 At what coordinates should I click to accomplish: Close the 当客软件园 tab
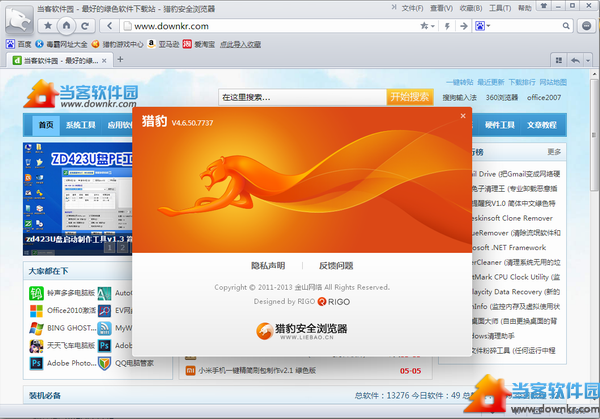click(x=104, y=60)
